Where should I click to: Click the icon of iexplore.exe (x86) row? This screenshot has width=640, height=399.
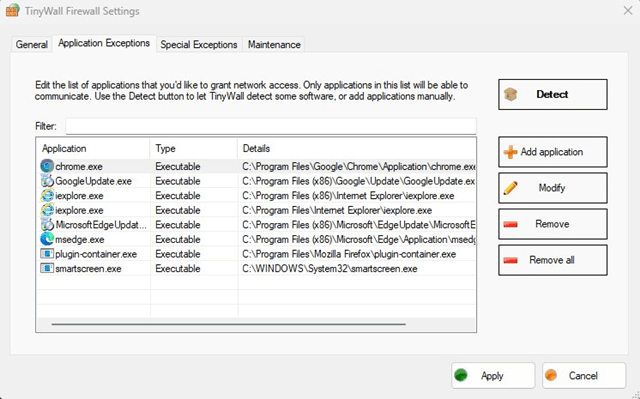47,195
